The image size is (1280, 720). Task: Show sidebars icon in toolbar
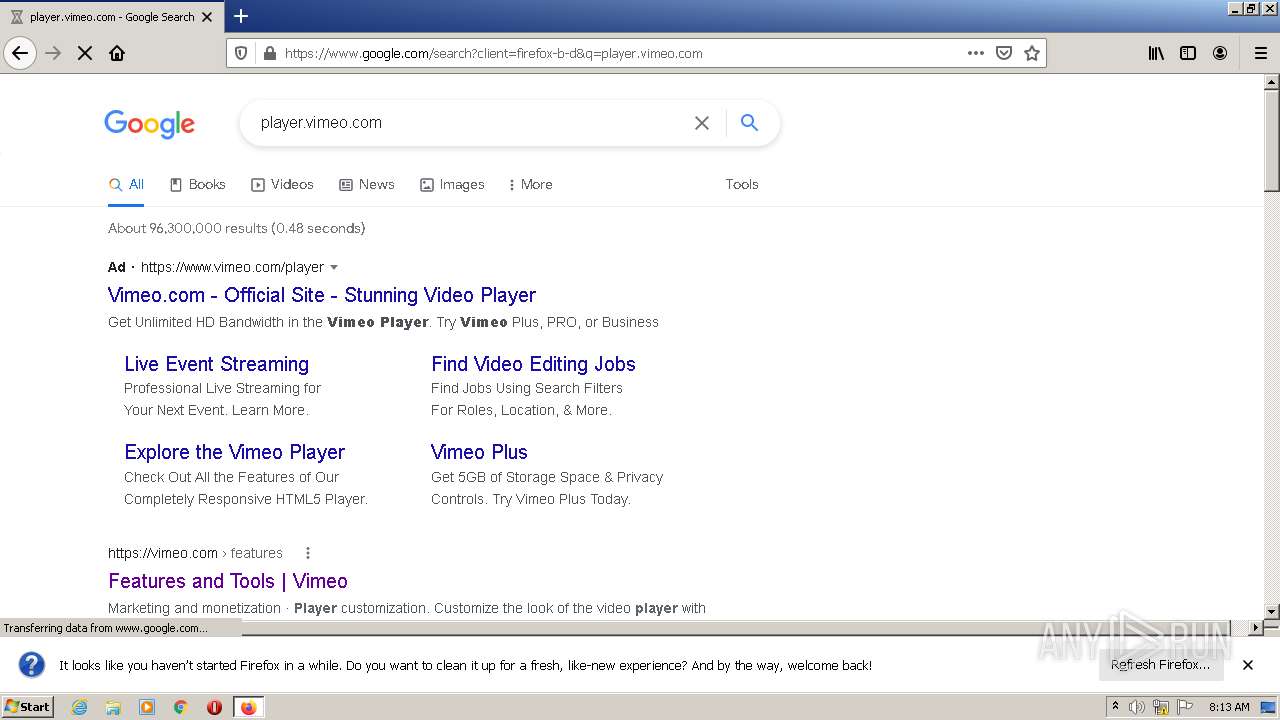click(1188, 53)
